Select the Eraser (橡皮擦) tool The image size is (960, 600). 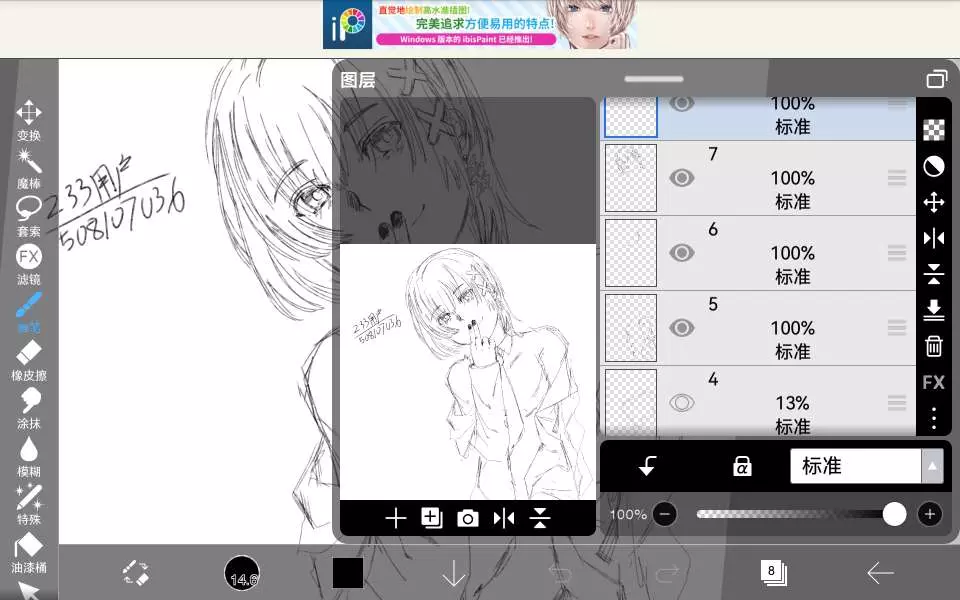click(29, 361)
